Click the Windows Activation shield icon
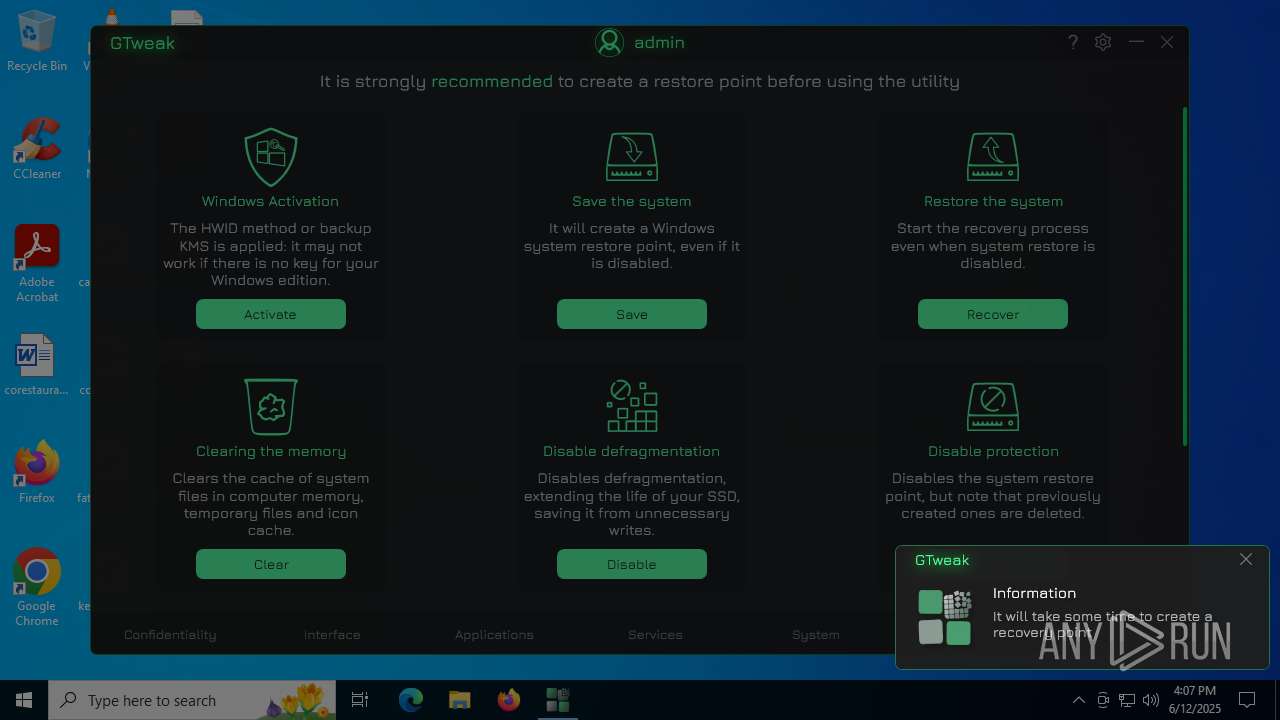This screenshot has height=720, width=1280. pos(271,157)
